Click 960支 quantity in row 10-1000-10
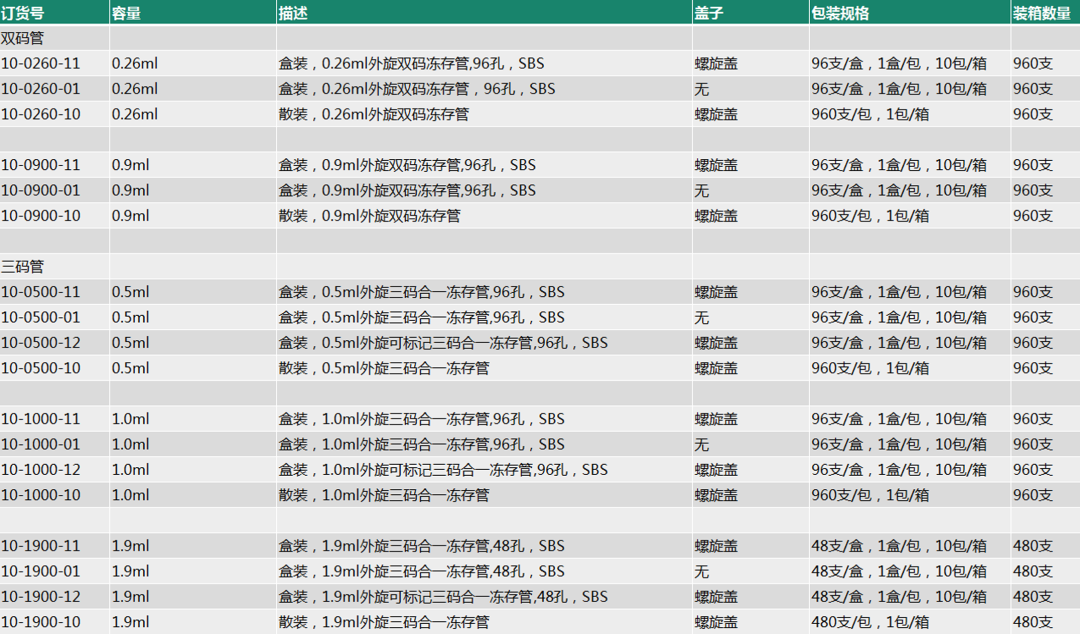 pyautogui.click(x=1032, y=495)
